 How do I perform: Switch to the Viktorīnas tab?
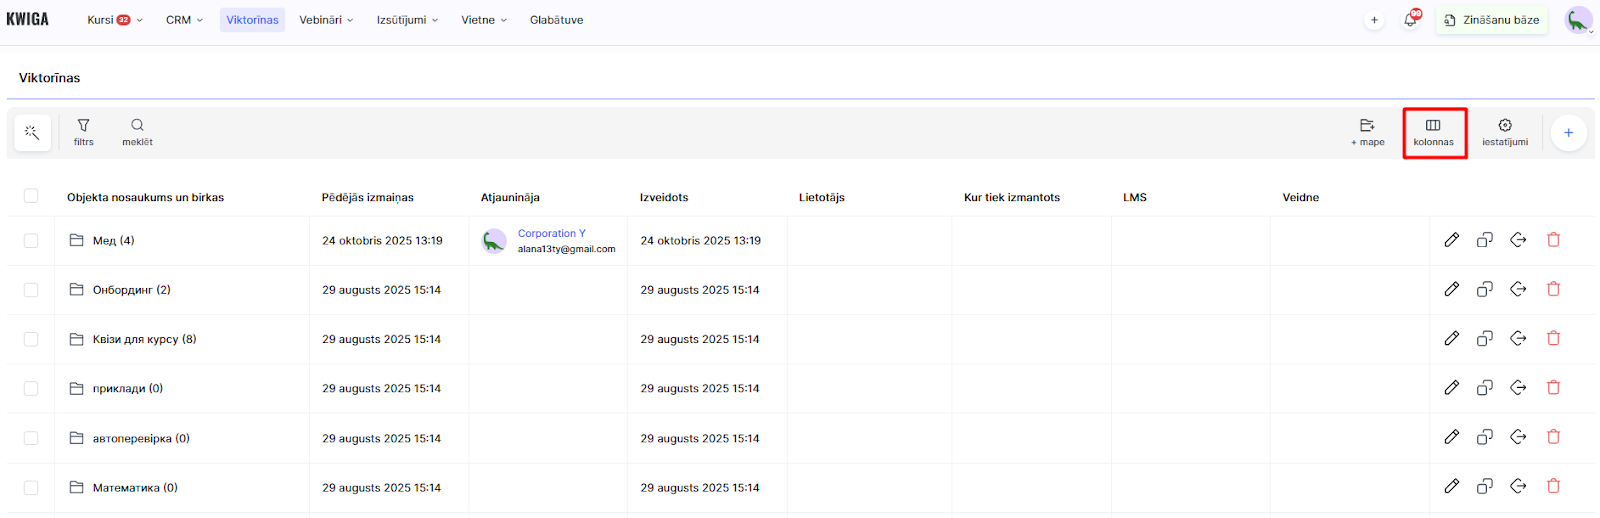click(252, 20)
